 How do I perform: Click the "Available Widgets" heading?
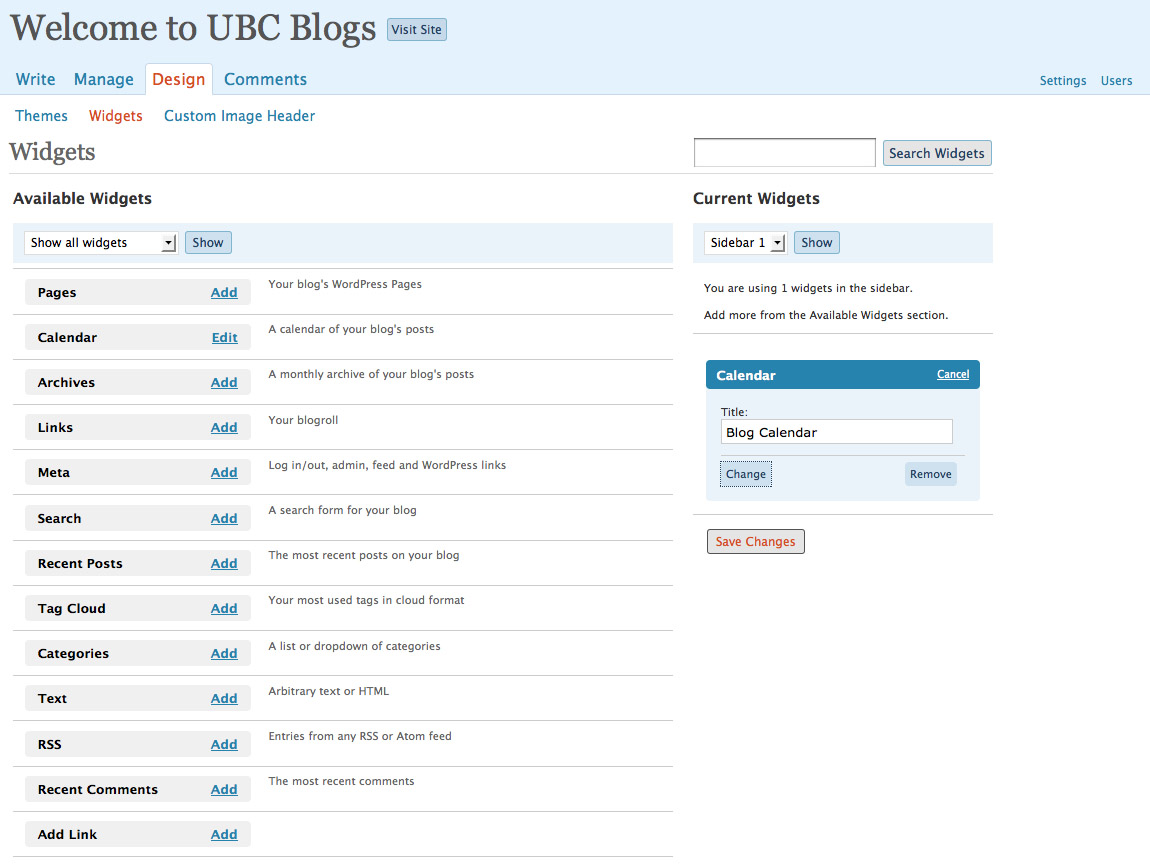point(82,199)
